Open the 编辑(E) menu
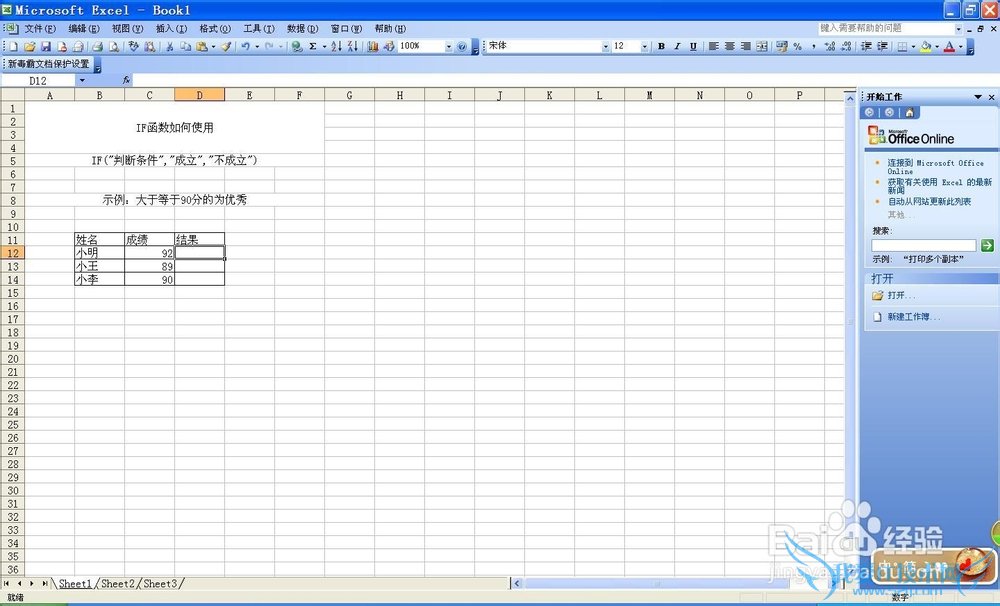Image resolution: width=1000 pixels, height=606 pixels. [x=84, y=29]
